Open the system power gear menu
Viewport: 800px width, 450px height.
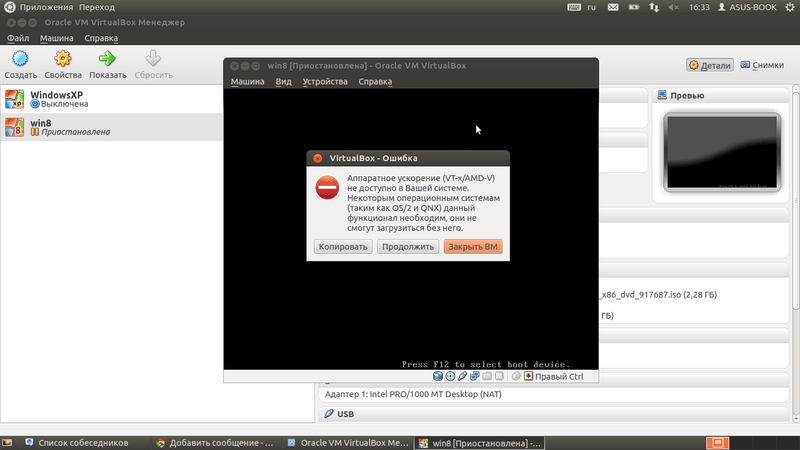click(790, 7)
